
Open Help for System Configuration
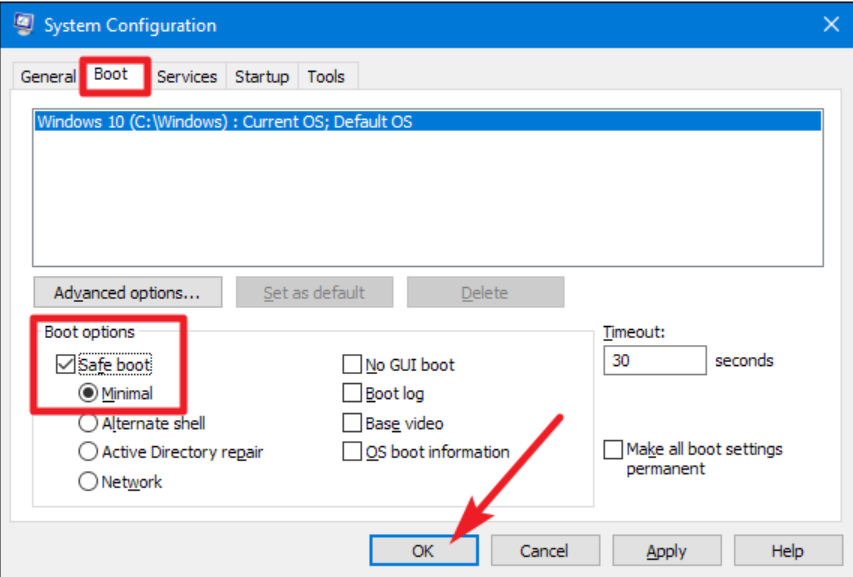788,551
